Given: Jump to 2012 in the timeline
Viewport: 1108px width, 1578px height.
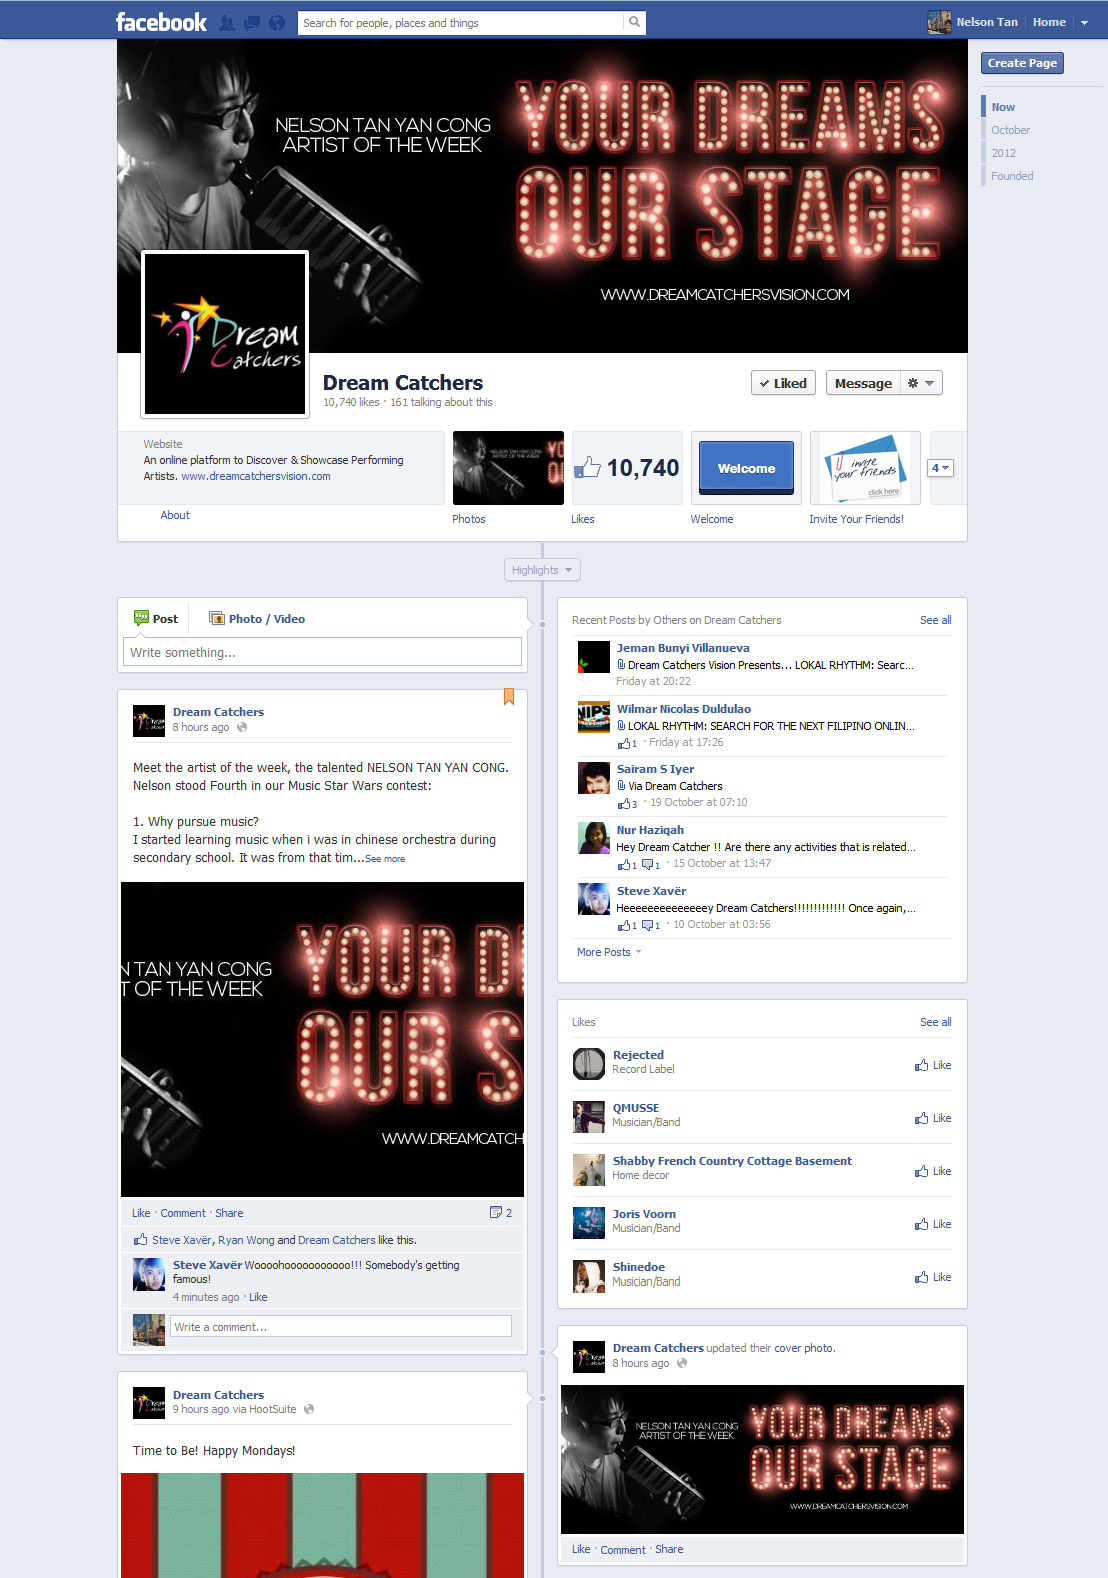Looking at the screenshot, I should 1003,153.
